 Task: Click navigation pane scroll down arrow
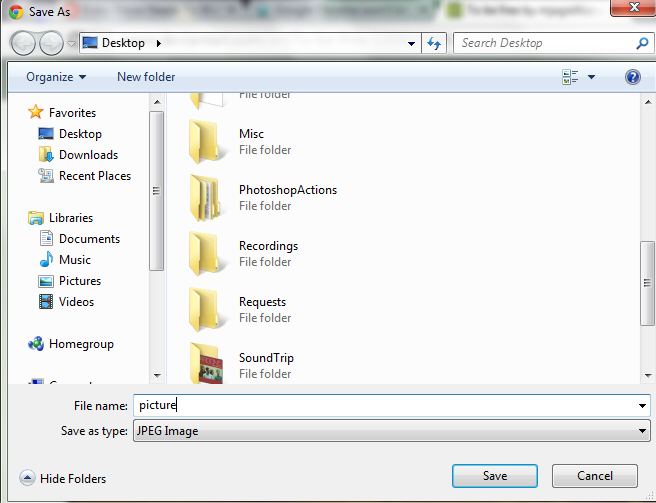tap(157, 375)
